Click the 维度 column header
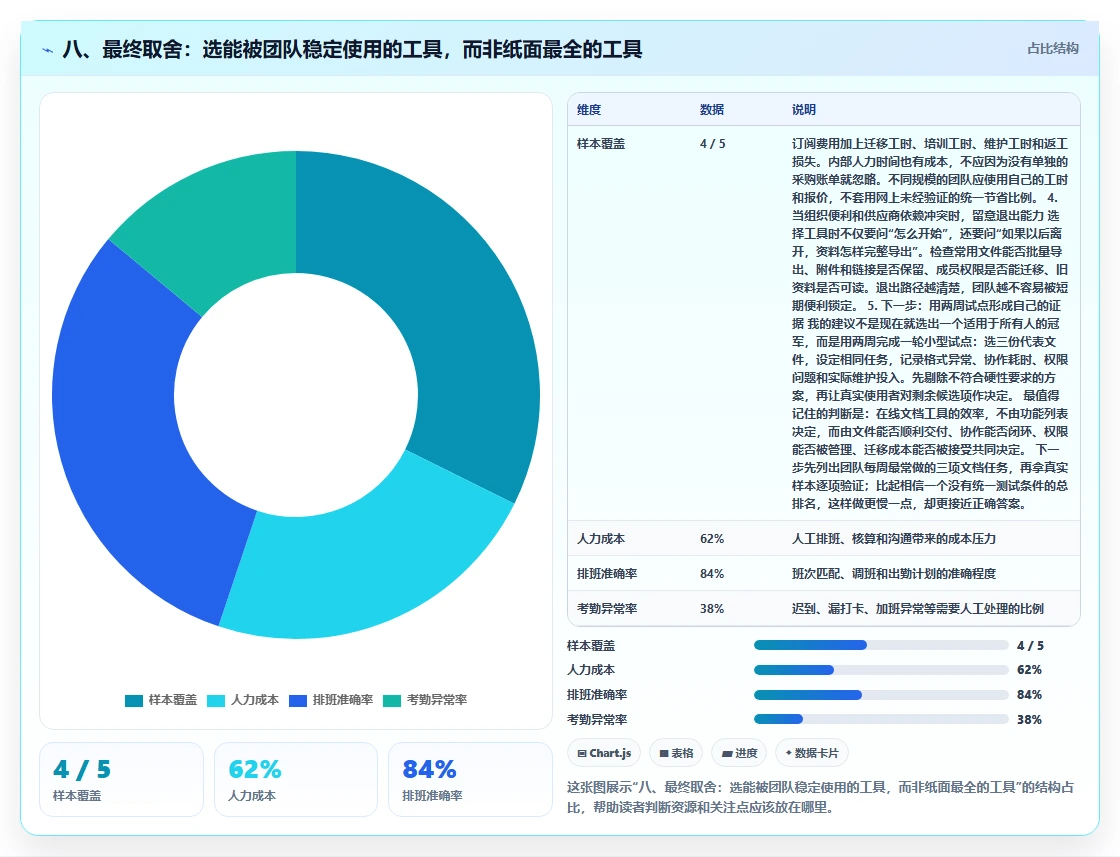This screenshot has width=1120, height=857. tap(589, 109)
